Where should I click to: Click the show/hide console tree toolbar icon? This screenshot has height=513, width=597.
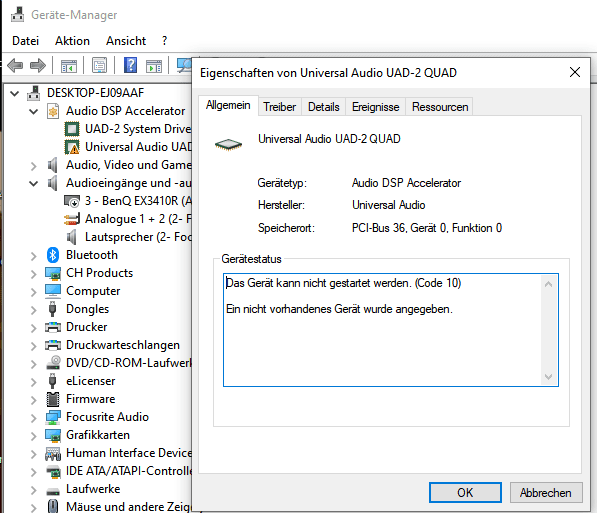coord(69,66)
